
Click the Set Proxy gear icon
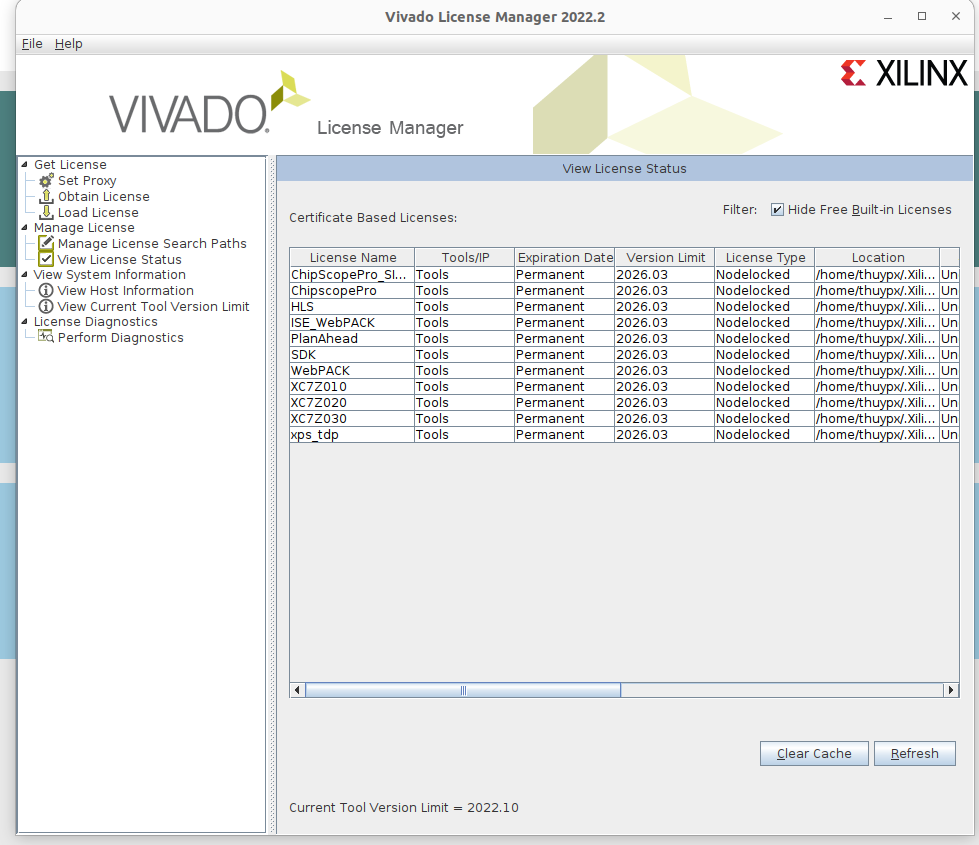pyautogui.click(x=46, y=180)
